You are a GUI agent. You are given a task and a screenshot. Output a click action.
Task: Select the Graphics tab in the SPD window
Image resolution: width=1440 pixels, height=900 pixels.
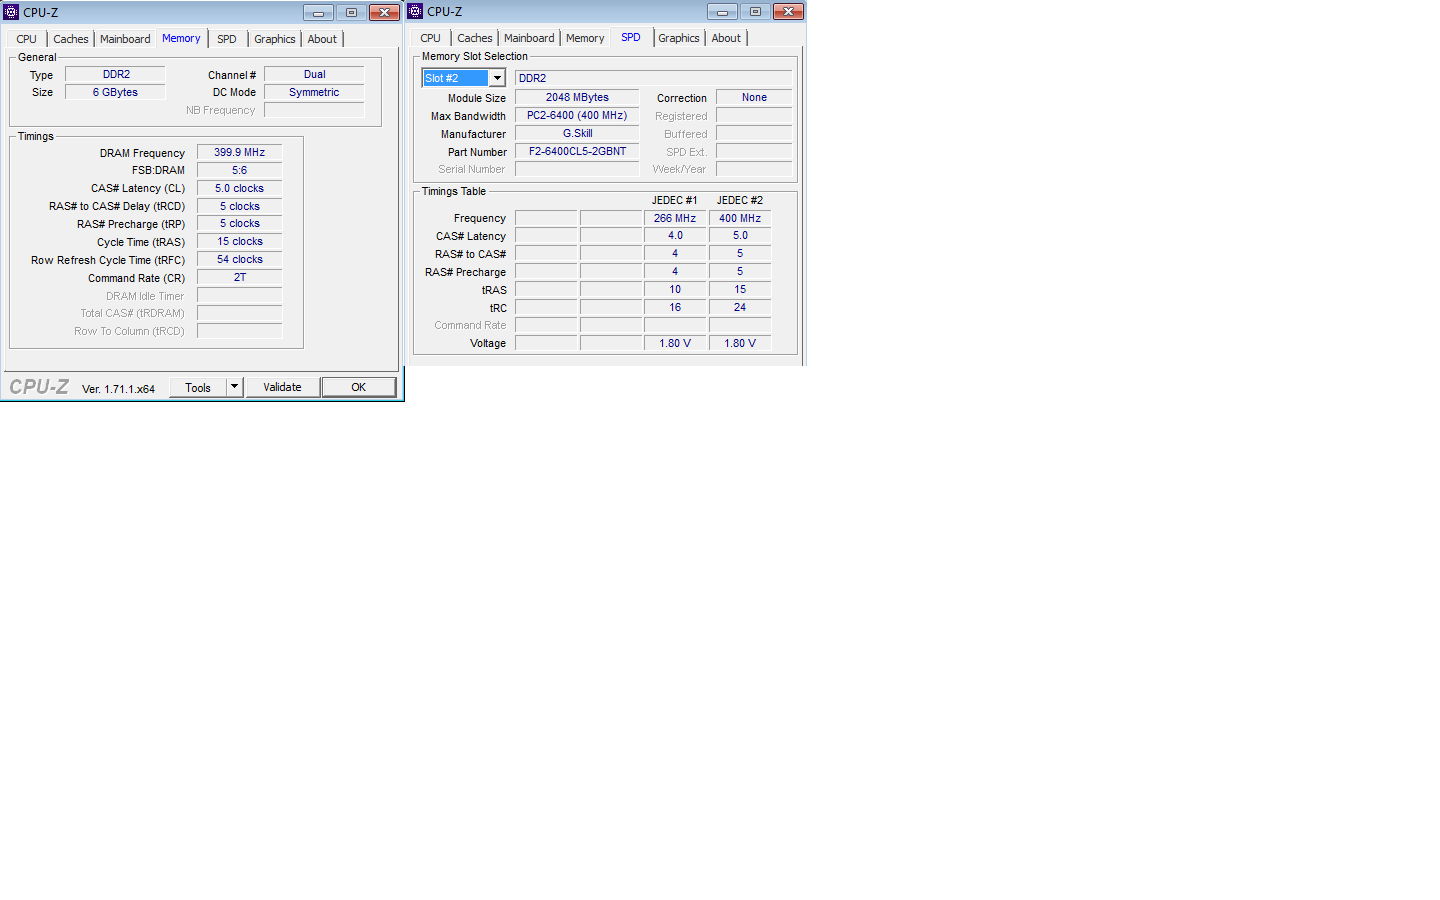click(x=678, y=38)
